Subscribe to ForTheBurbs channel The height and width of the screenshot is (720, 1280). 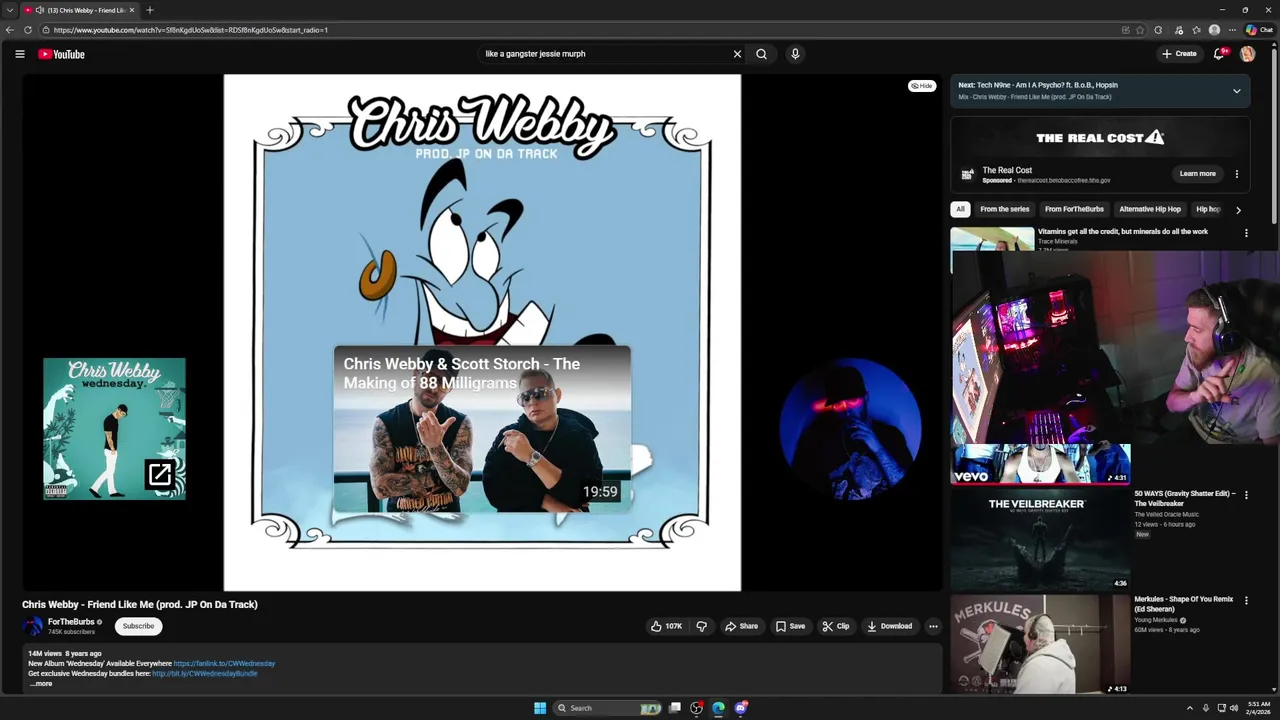[x=138, y=626]
